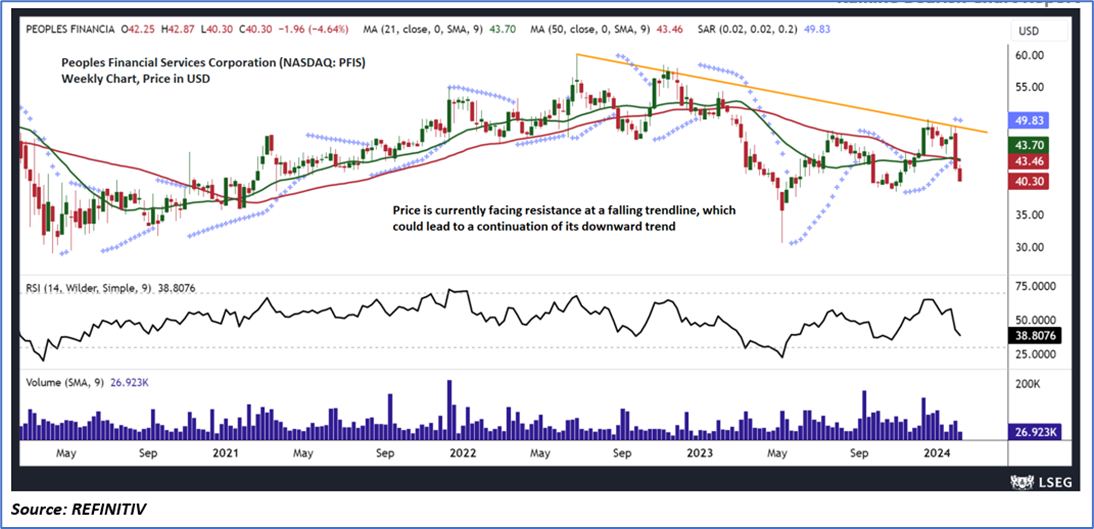Click the H42.87 high value in header
The width and height of the screenshot is (1094, 529).
tap(179, 31)
